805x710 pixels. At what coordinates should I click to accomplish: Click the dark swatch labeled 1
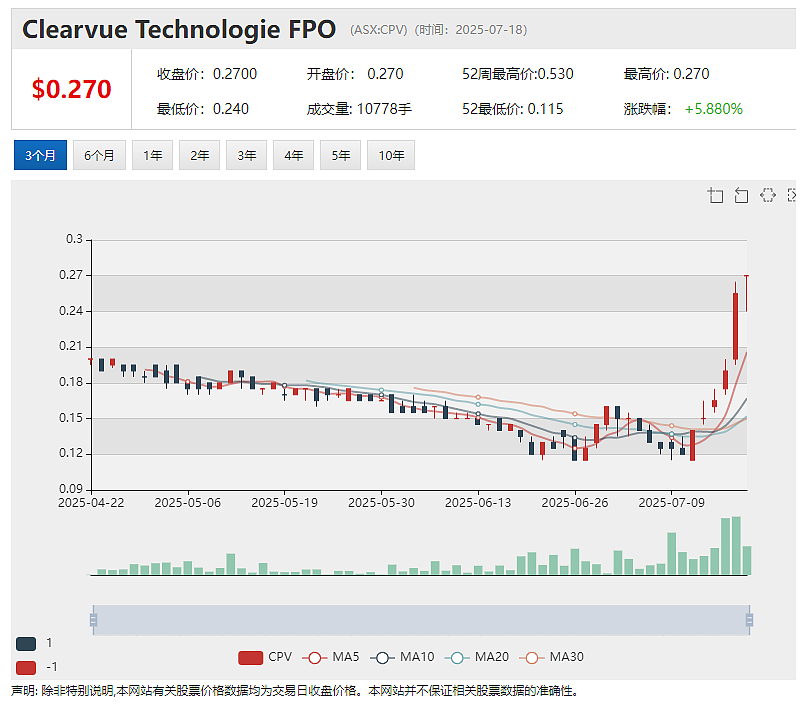point(26,643)
